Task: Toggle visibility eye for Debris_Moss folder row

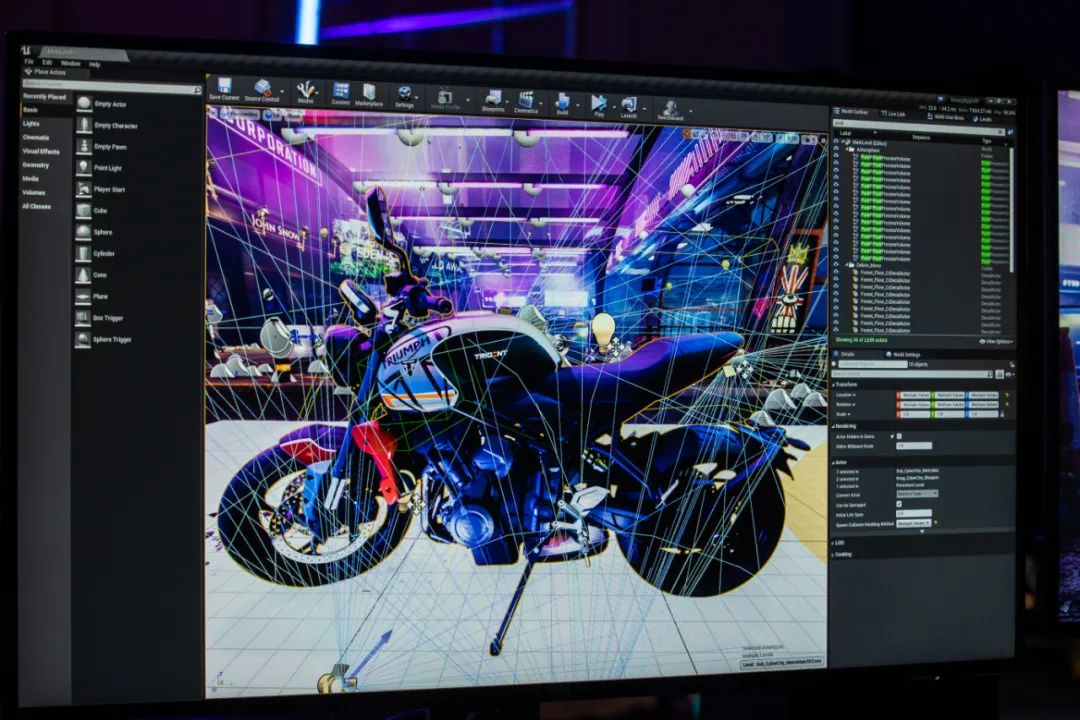Action: (836, 265)
